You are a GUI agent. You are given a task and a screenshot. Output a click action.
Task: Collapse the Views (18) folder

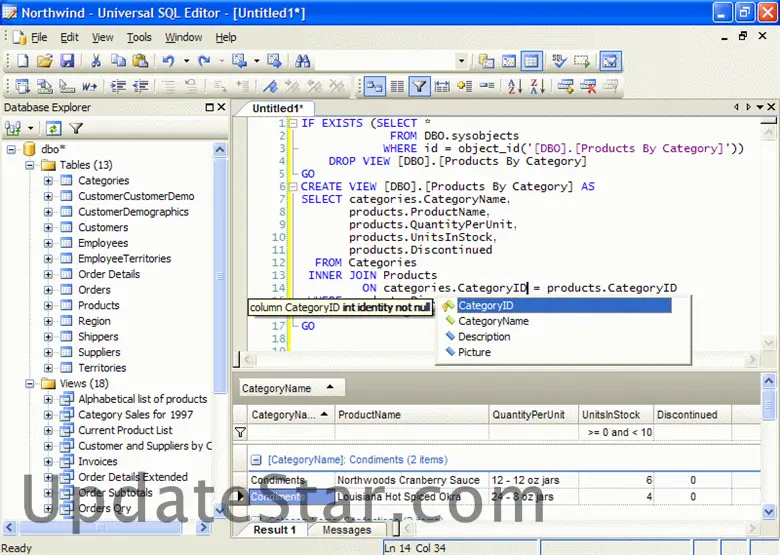tap(30, 383)
